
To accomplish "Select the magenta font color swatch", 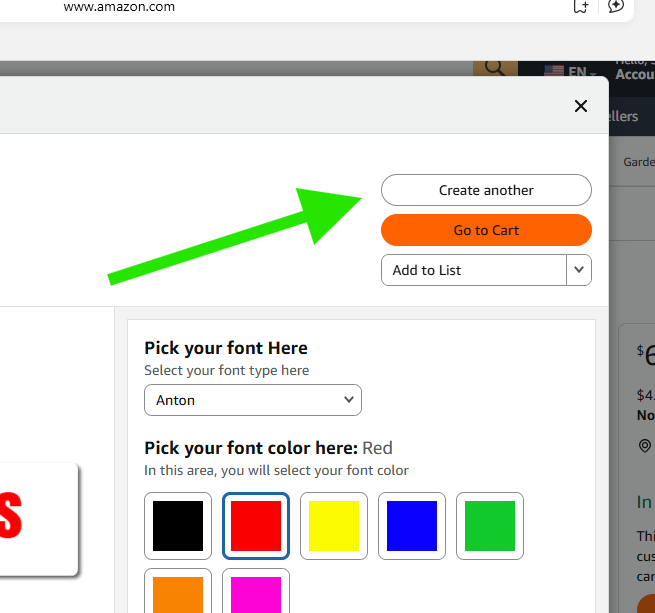I will [256, 594].
